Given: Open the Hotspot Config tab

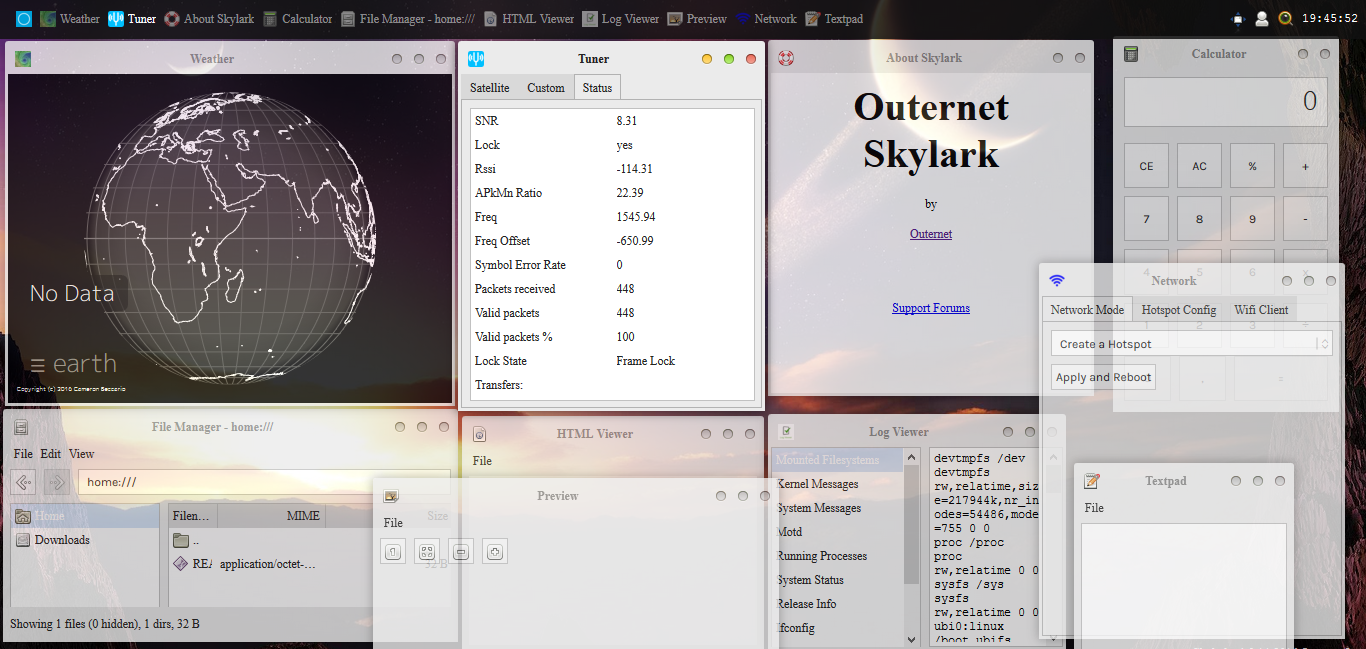Looking at the screenshot, I should coord(1179,310).
